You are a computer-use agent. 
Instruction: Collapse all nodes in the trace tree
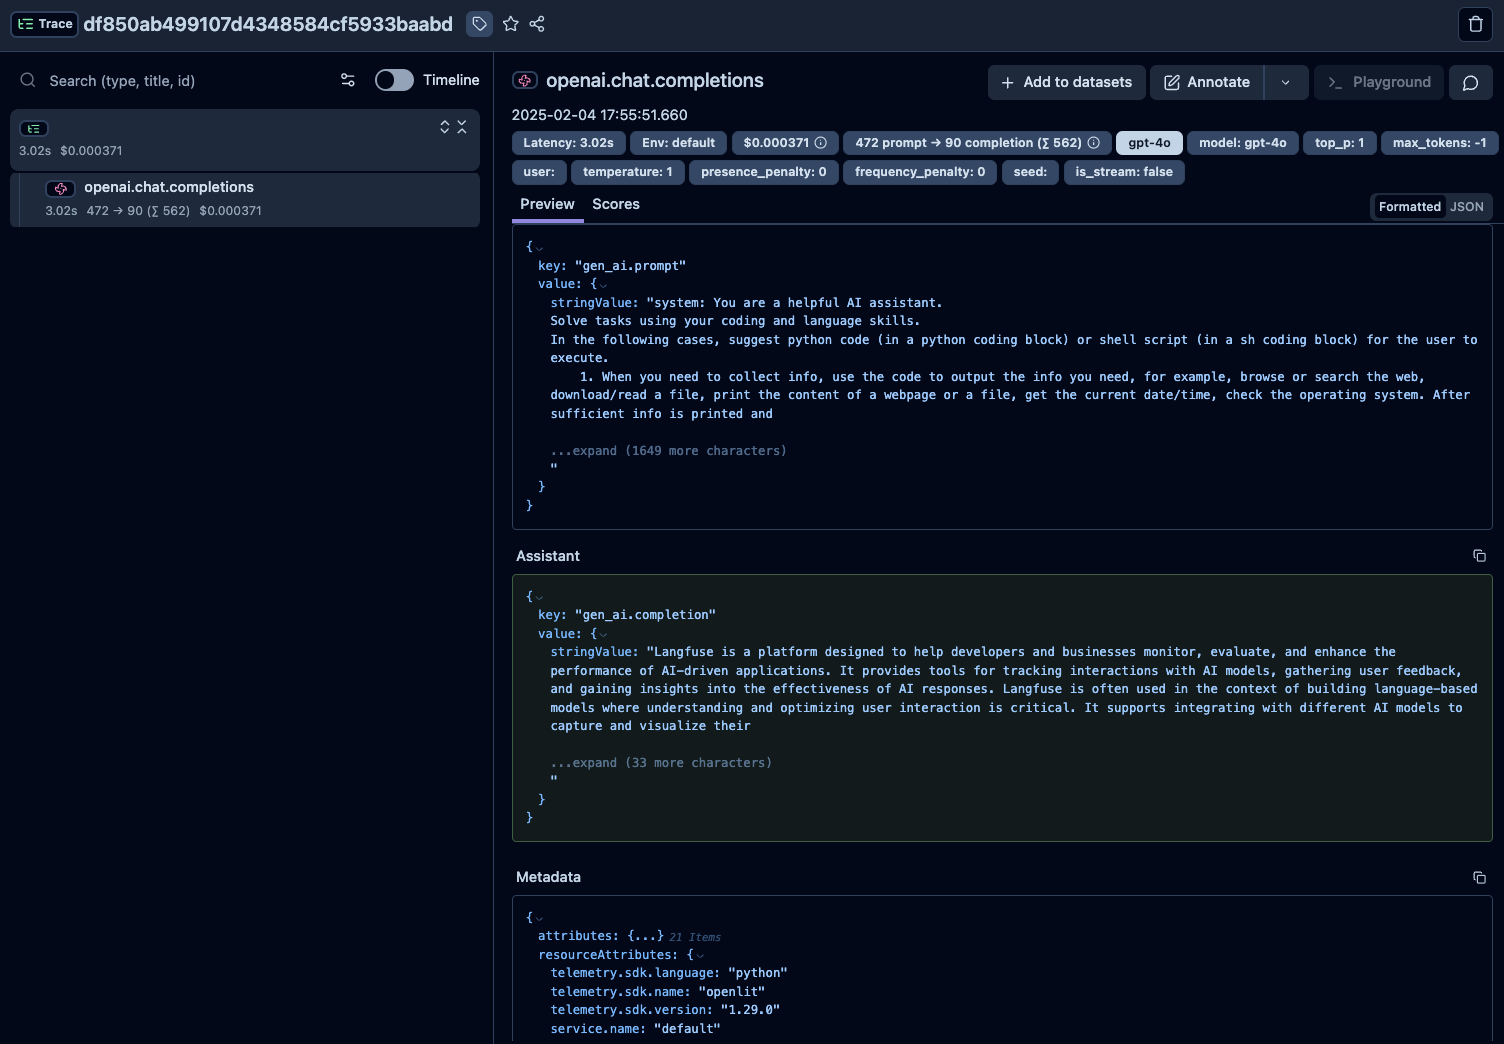462,127
